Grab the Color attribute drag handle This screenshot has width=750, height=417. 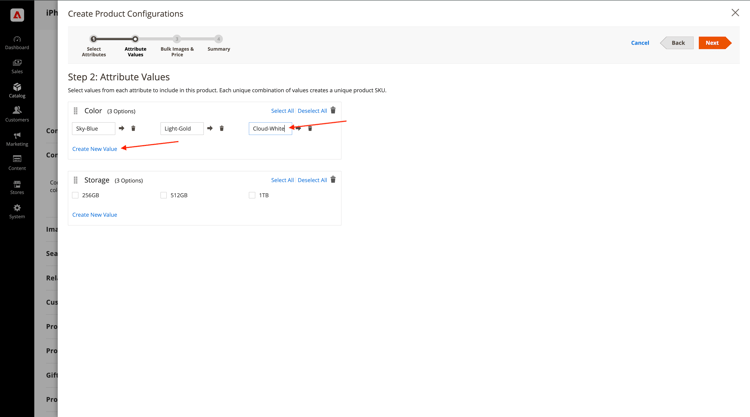(x=75, y=110)
